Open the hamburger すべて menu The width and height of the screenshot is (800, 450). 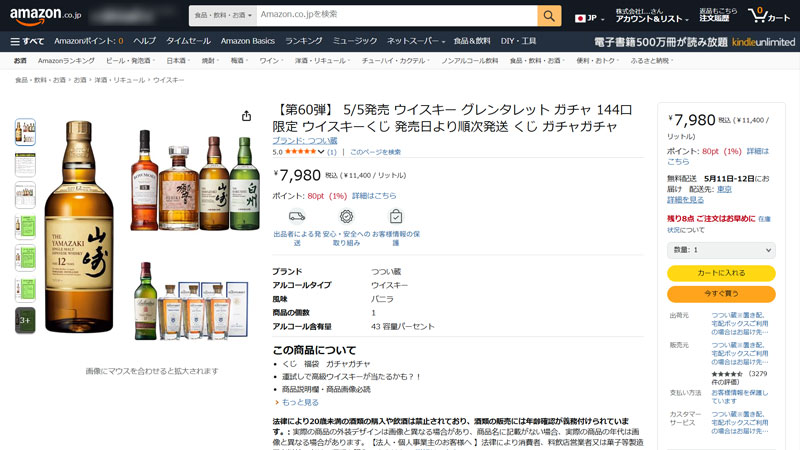coord(27,41)
